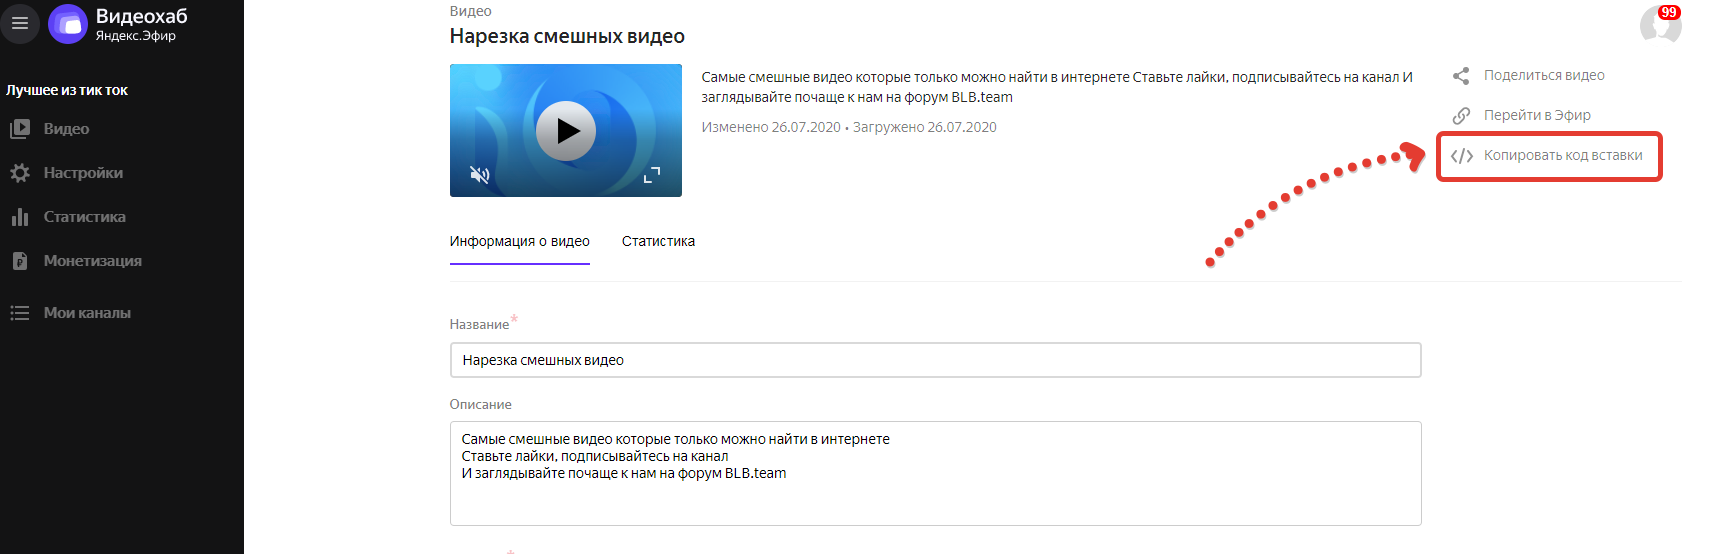This screenshot has width=1733, height=554.
Task: Click the Копировать код вставки link
Action: pyautogui.click(x=1562, y=156)
